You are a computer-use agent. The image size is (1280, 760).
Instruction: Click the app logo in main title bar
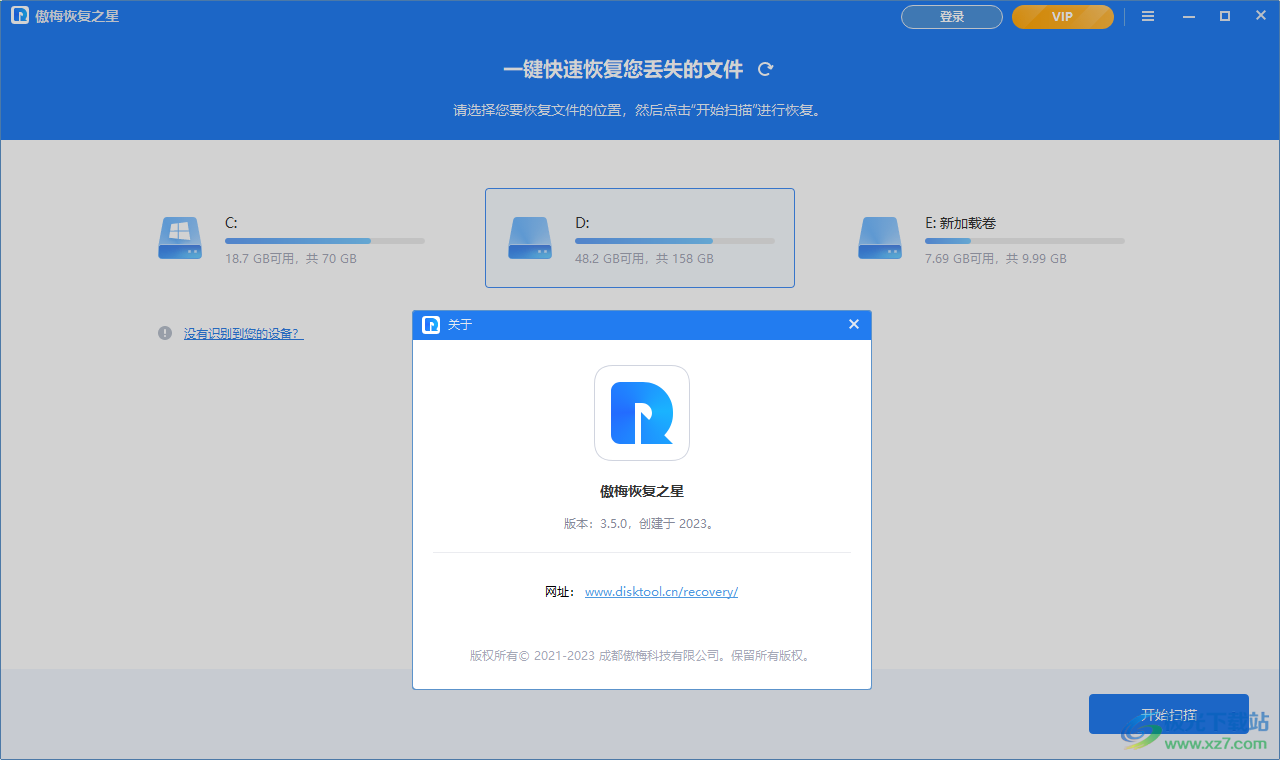pos(20,16)
